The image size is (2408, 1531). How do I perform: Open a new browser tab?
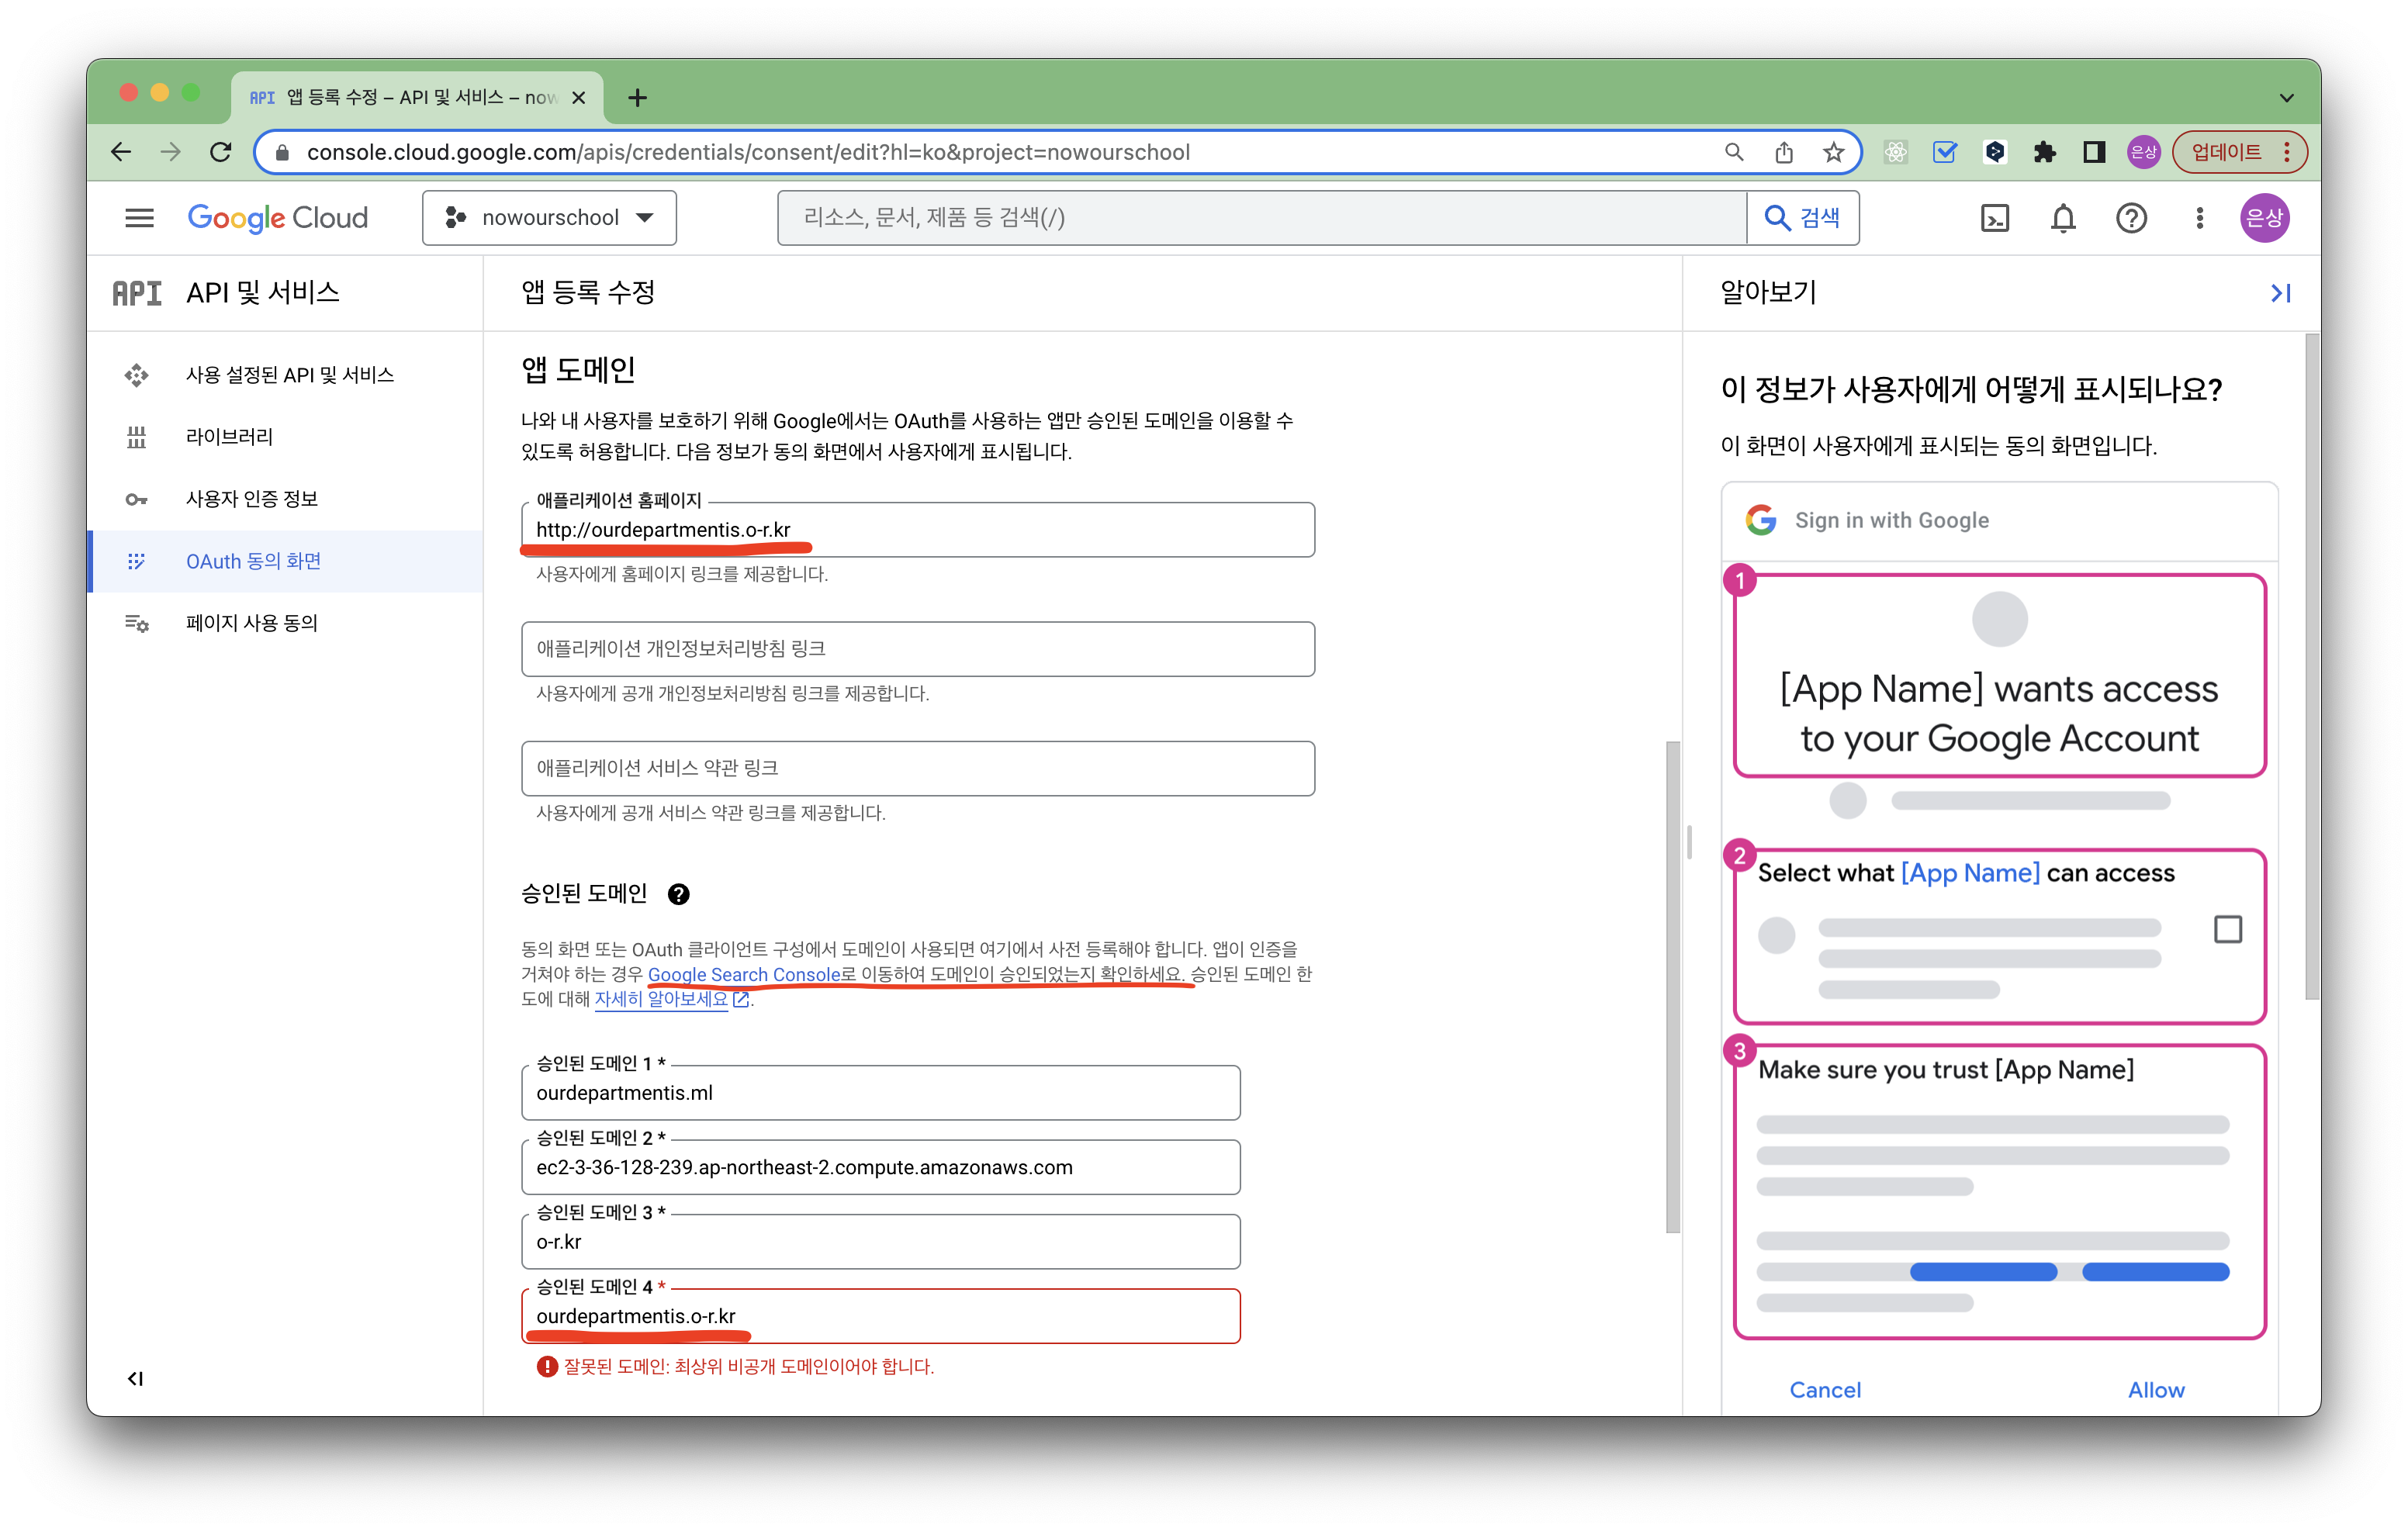[637, 98]
